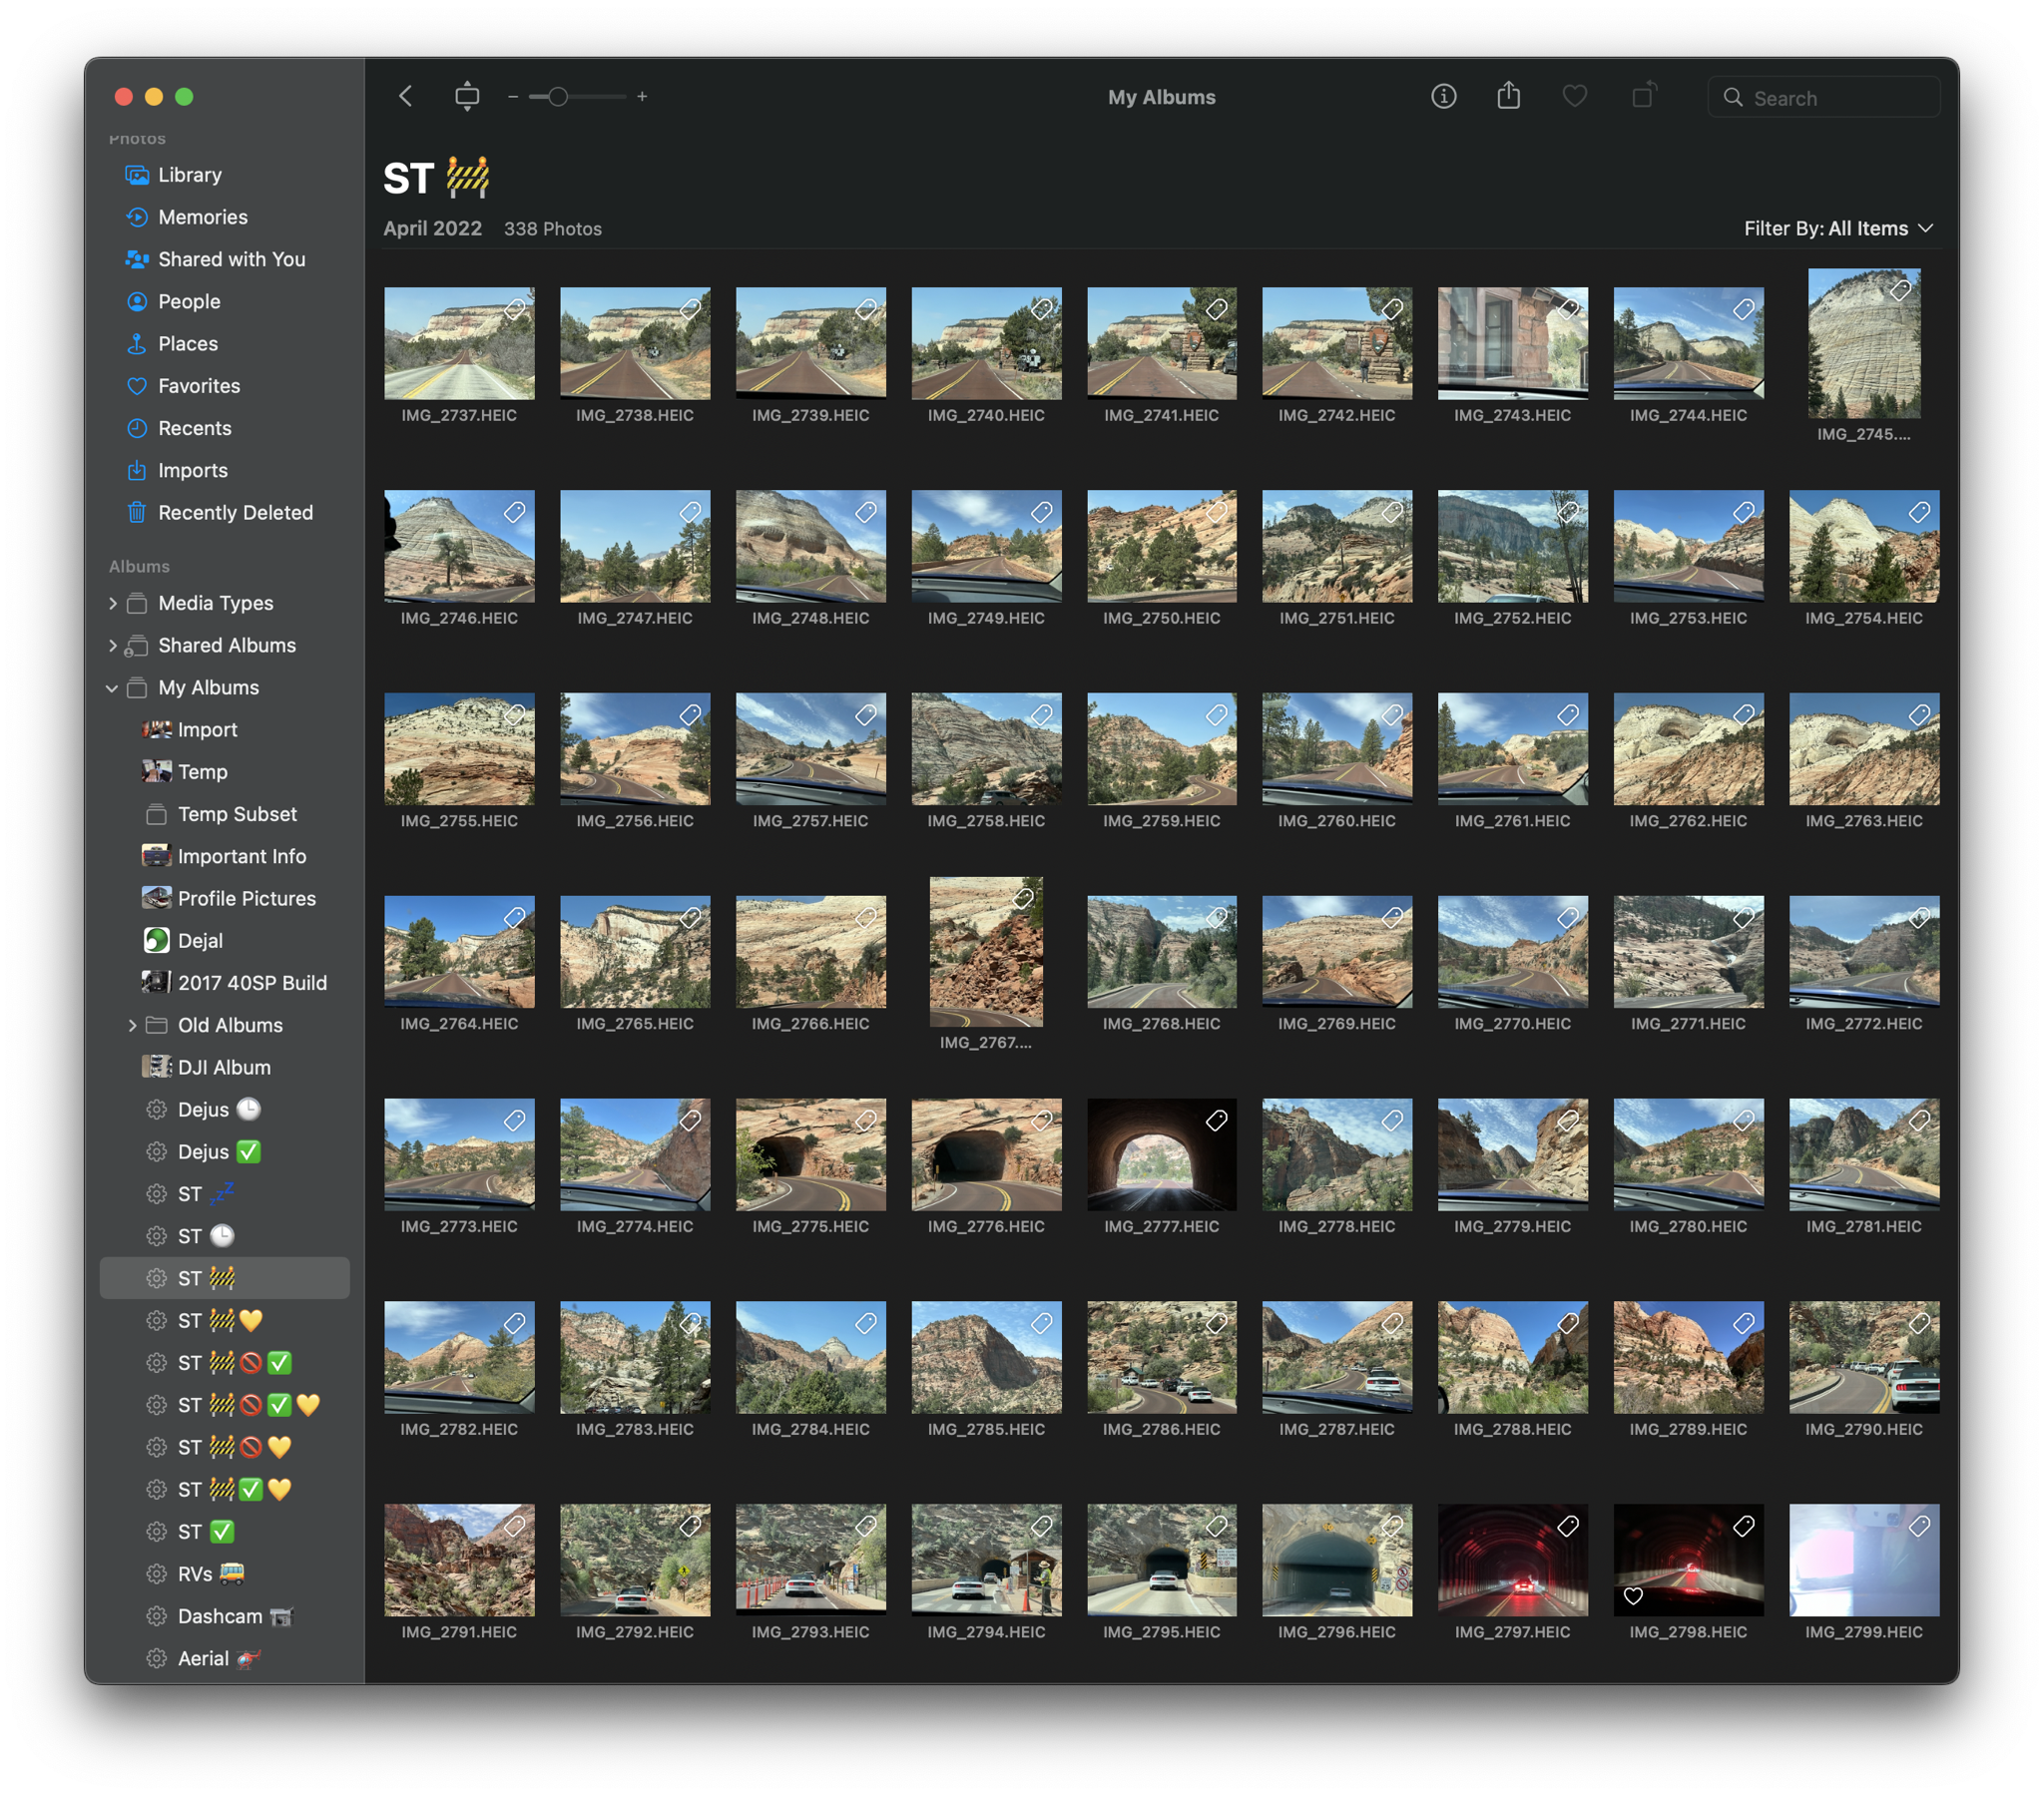2044x1796 pixels.
Task: Open Library in sidebar
Action: pos(225,175)
